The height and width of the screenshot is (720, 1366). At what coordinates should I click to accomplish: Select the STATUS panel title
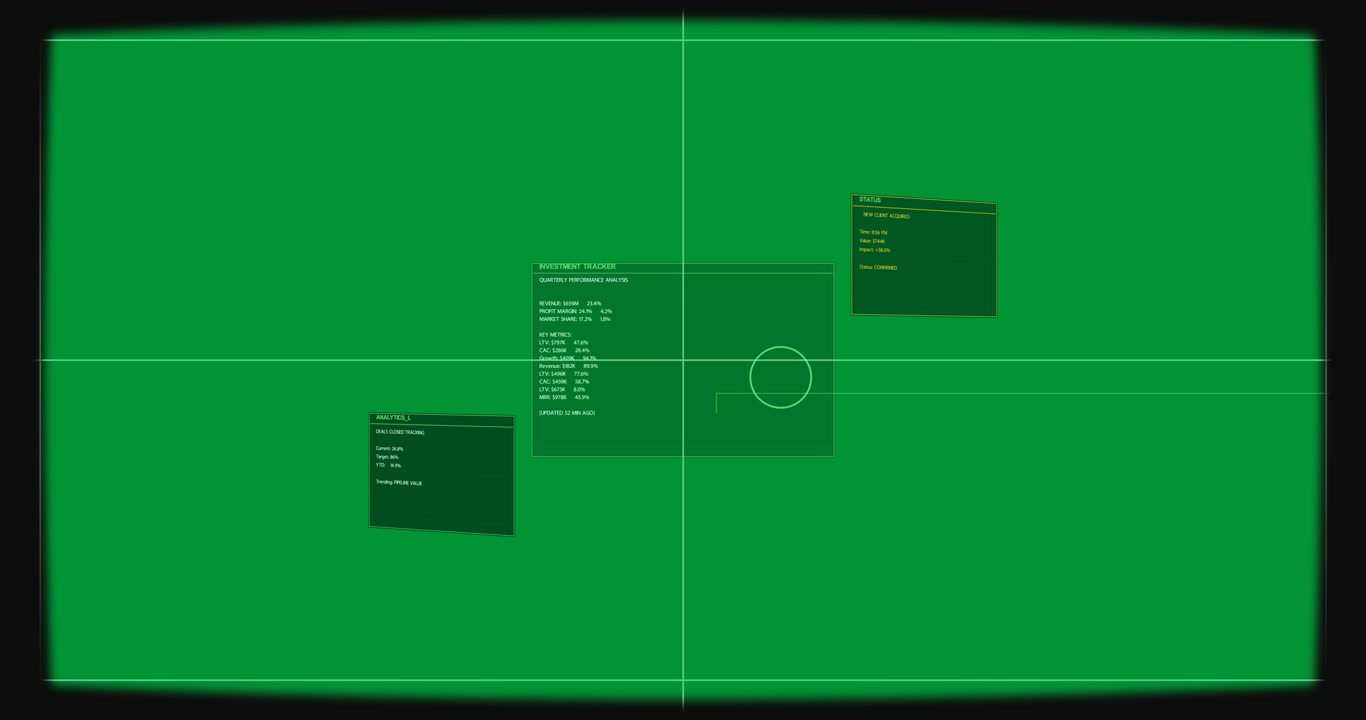pyautogui.click(x=870, y=200)
